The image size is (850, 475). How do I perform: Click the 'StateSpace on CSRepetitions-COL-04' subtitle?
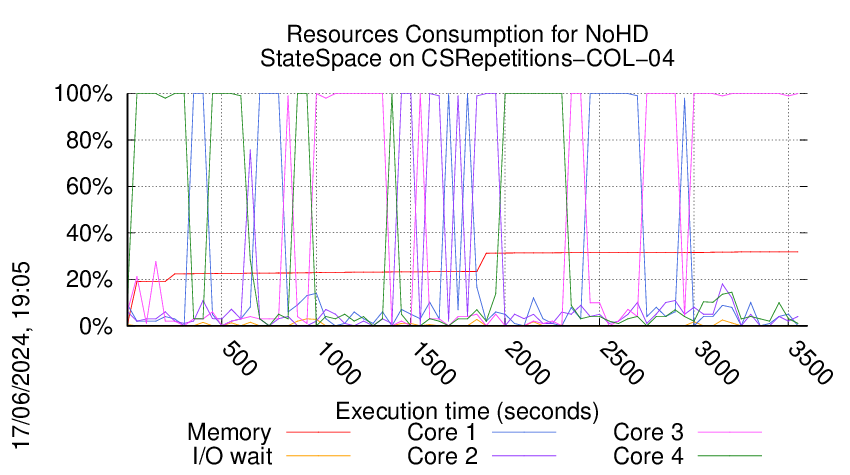467,58
